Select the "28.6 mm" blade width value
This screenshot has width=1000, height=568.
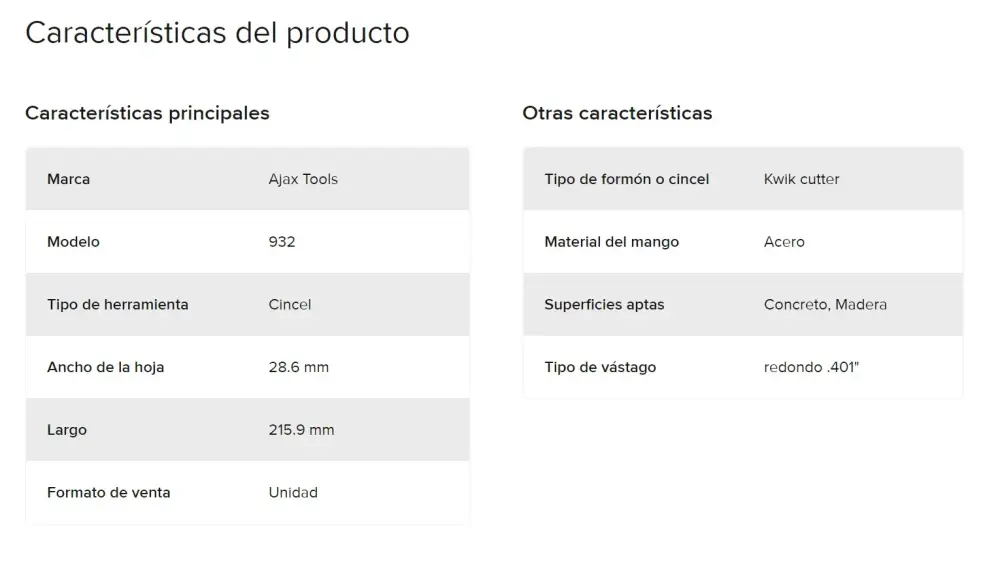point(298,367)
